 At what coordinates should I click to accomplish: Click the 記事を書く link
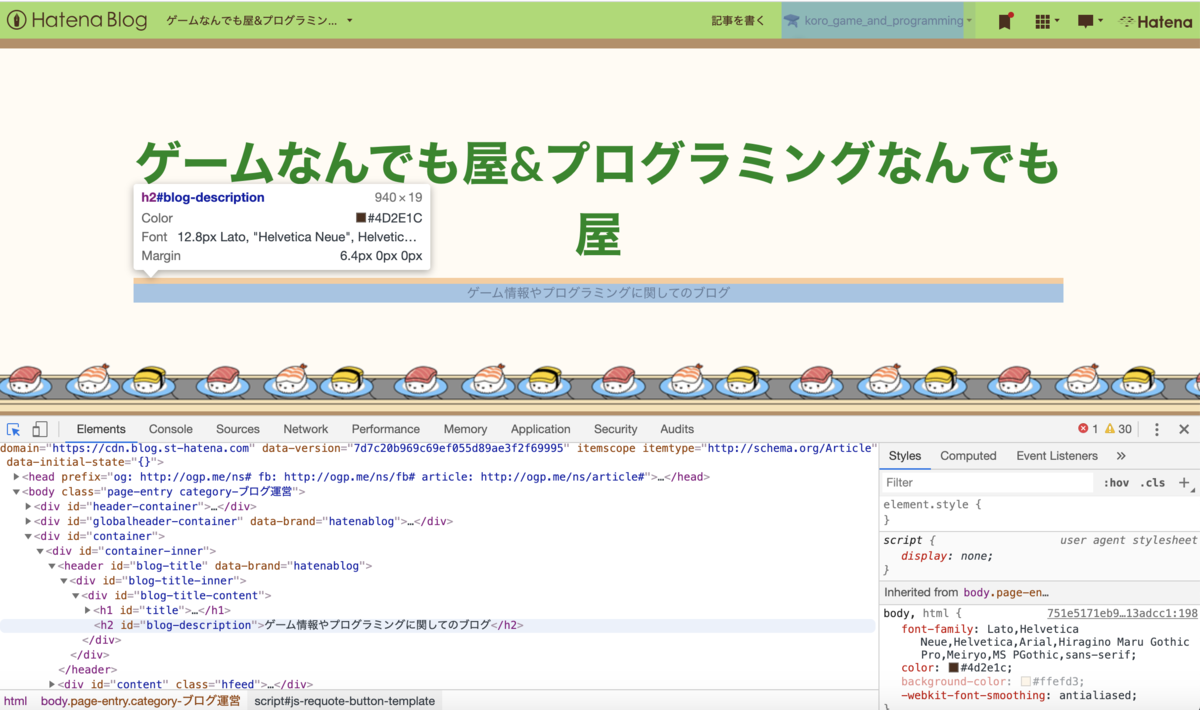(x=738, y=20)
